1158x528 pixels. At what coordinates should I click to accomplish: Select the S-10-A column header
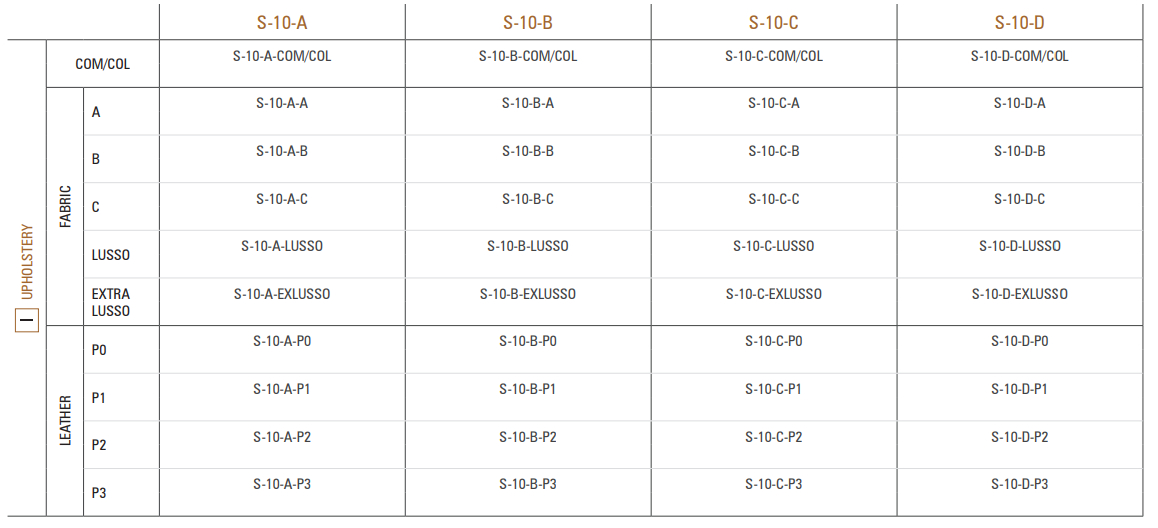pyautogui.click(x=281, y=22)
